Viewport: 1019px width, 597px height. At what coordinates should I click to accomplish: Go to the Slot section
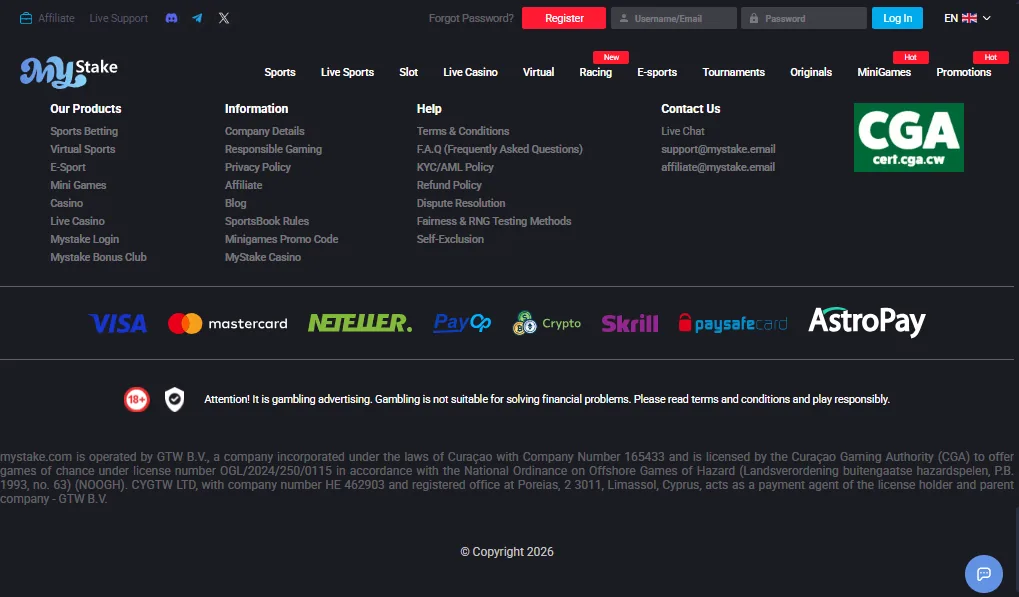(408, 72)
